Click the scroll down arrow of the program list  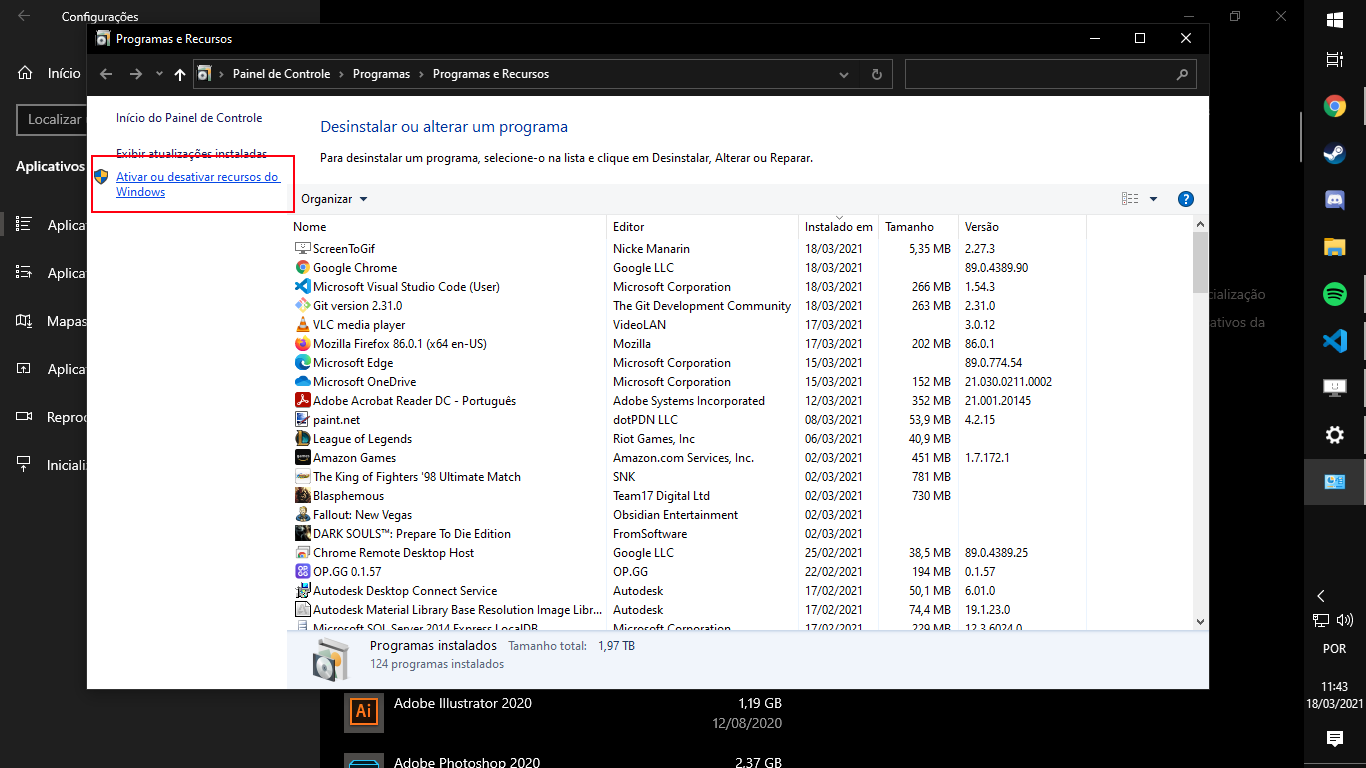tap(1200, 621)
